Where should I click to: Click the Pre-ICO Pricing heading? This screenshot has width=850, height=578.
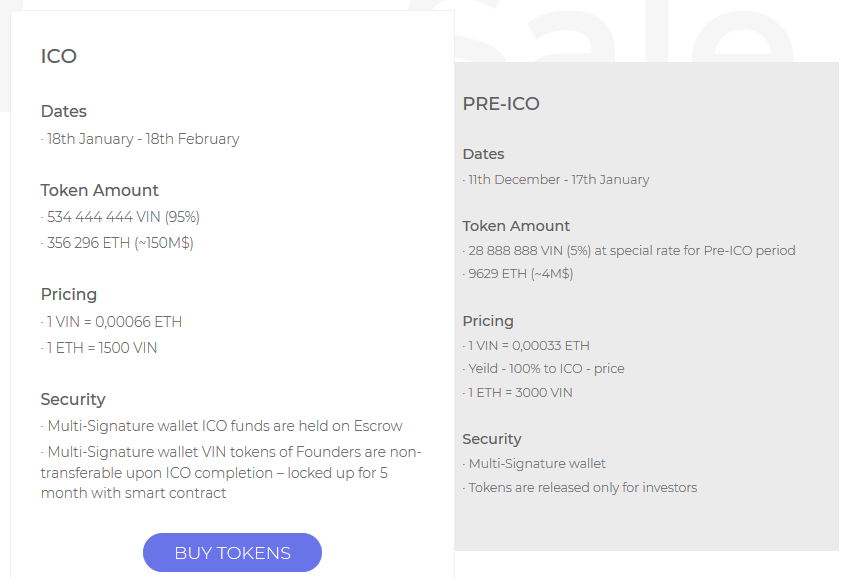[x=488, y=321]
